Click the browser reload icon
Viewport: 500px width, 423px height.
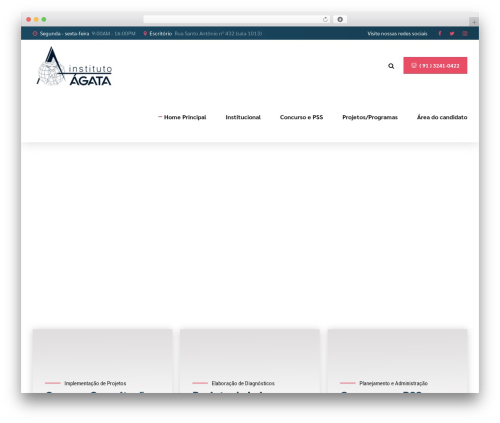(325, 19)
